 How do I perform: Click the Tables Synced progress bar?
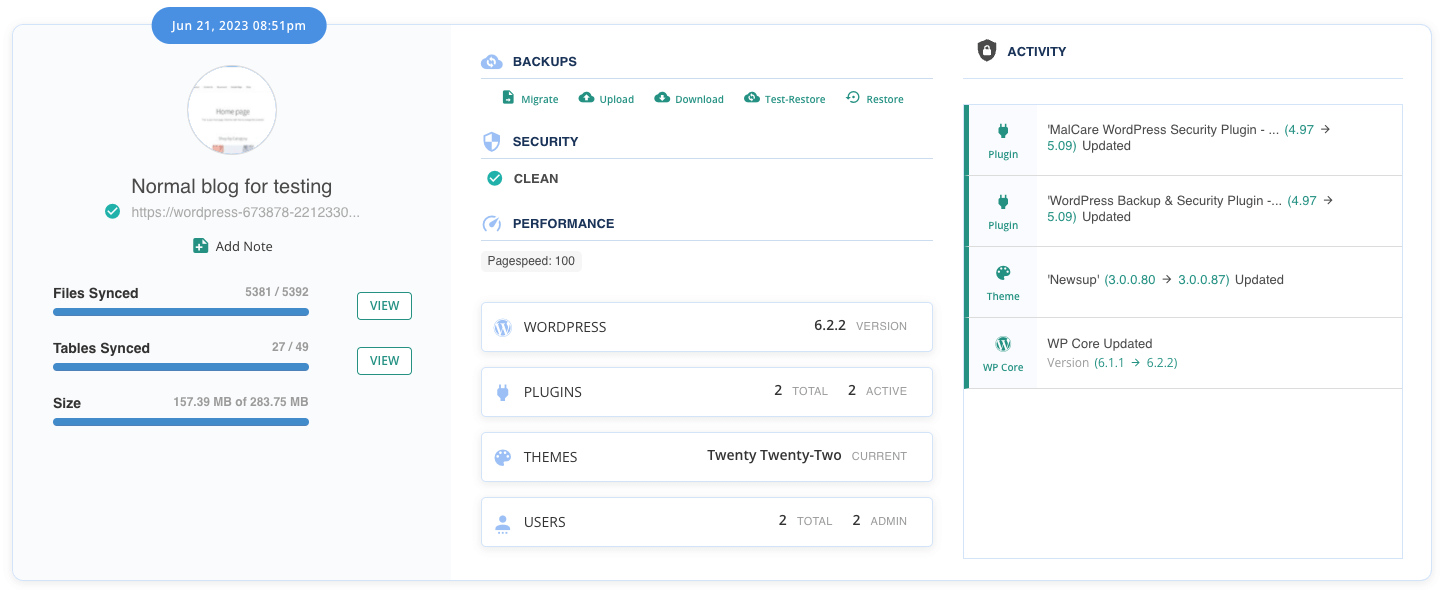(181, 367)
